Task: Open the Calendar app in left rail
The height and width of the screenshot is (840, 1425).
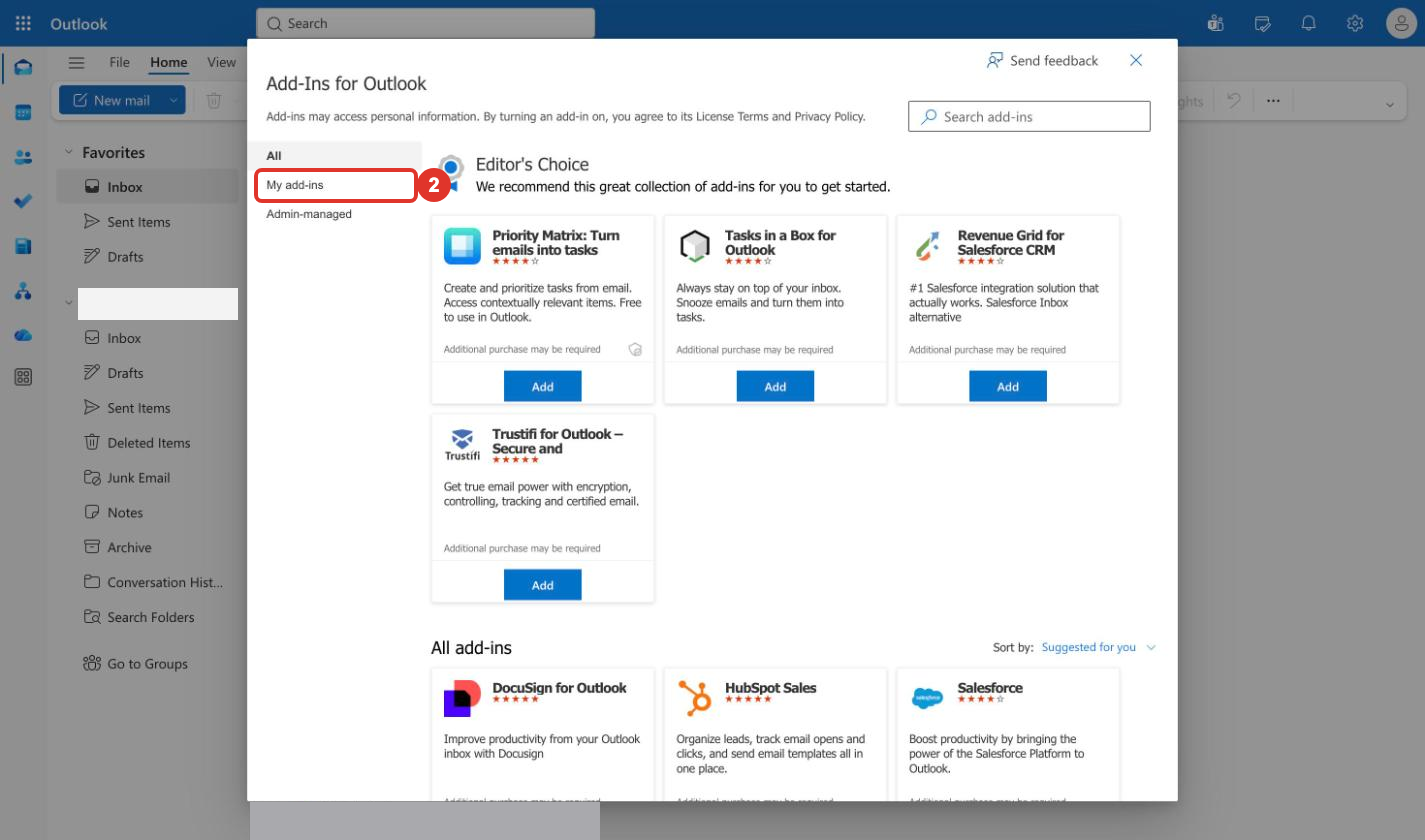Action: (23, 112)
